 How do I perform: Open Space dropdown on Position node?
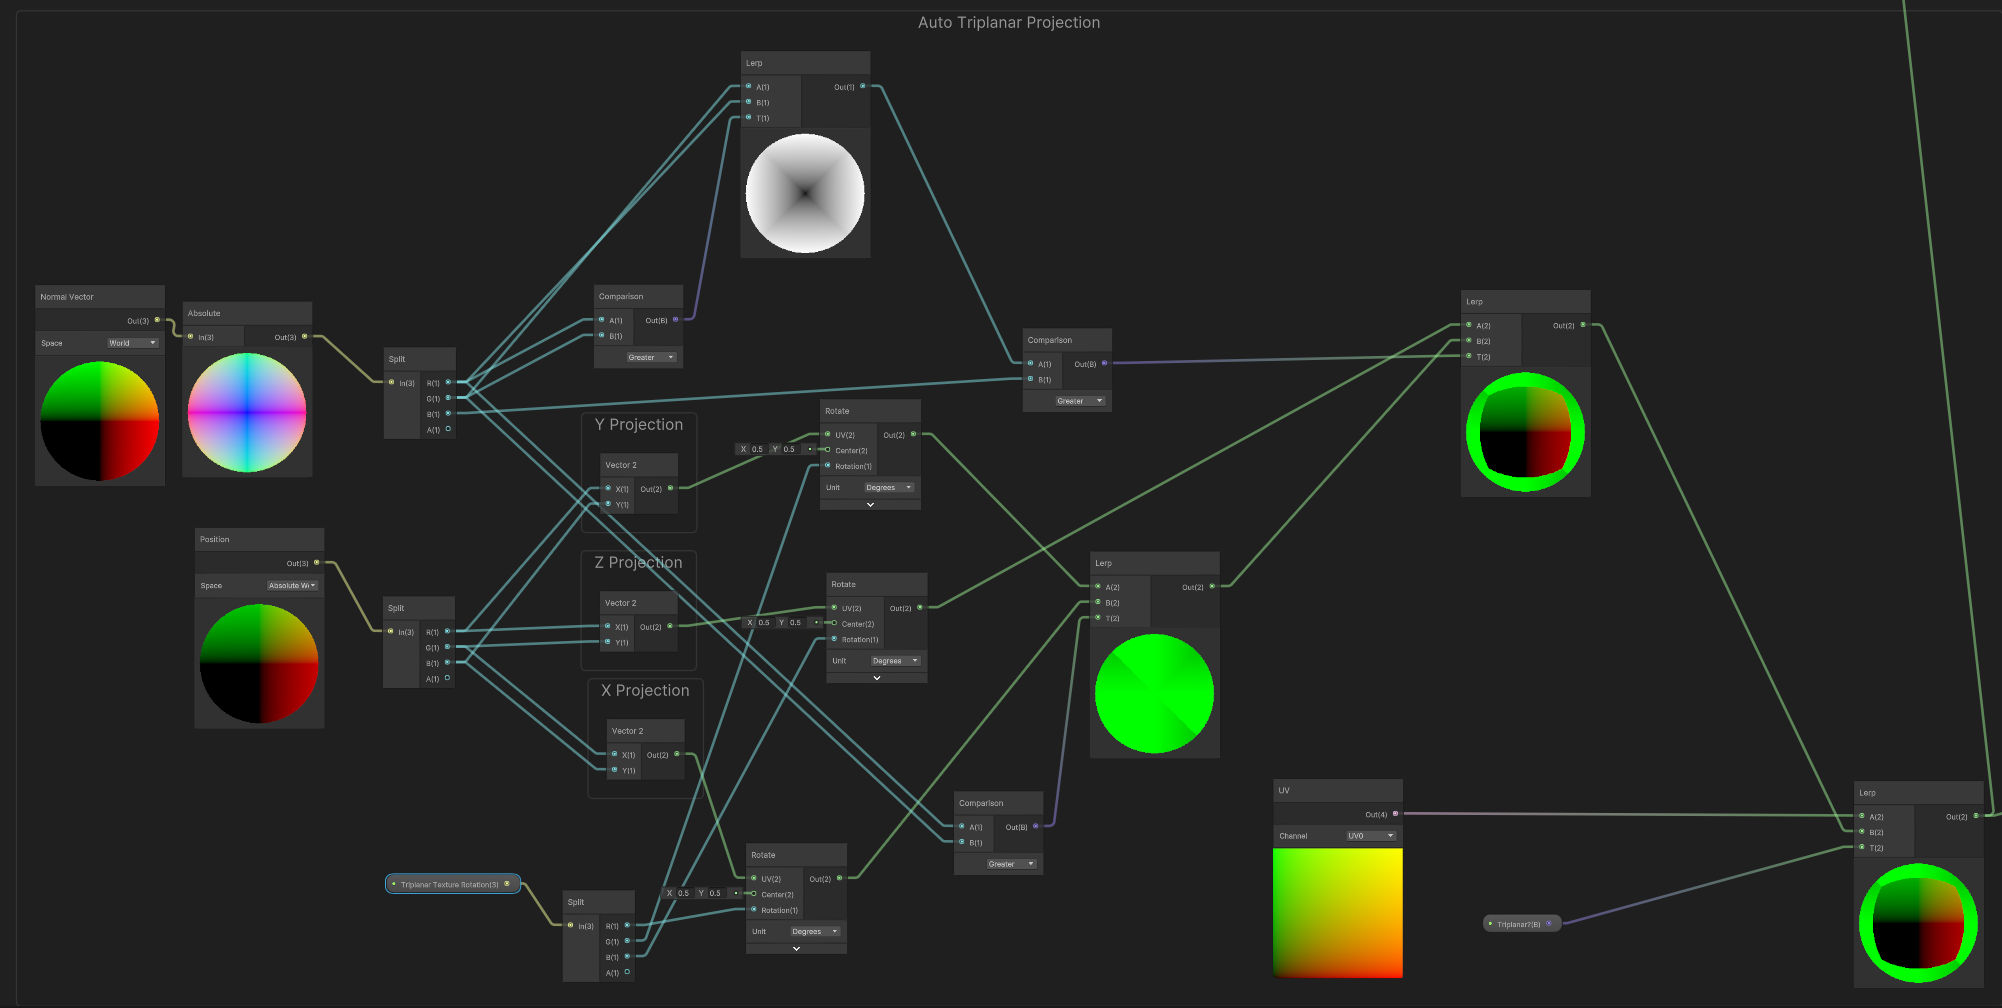[292, 586]
